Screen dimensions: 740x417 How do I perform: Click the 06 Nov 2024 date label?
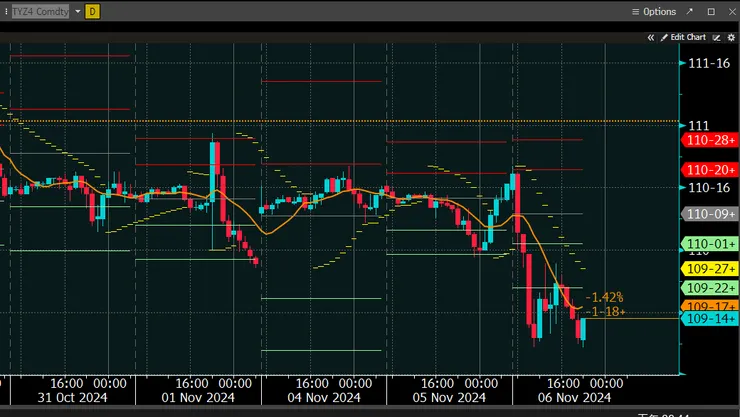point(574,398)
